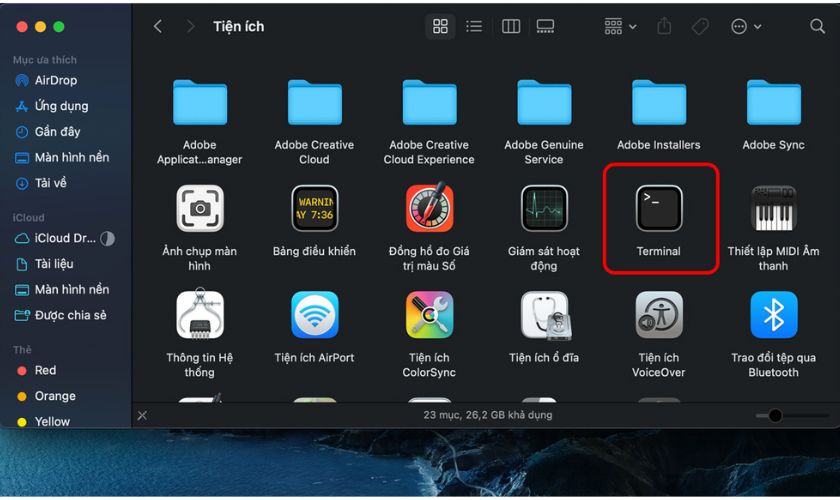Launch Tiện ích AirPort

314,315
